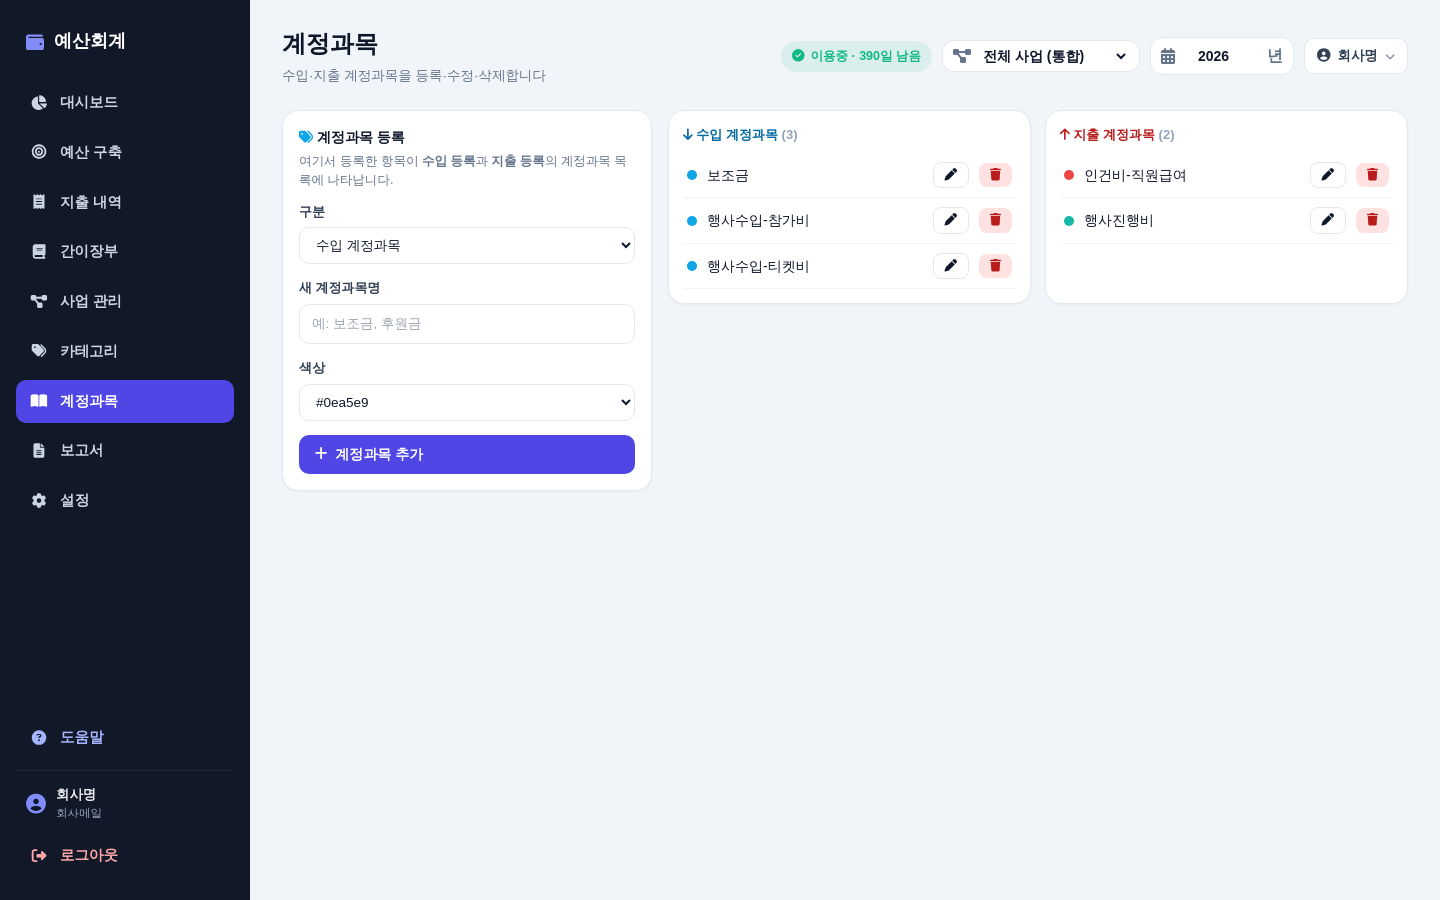Open the 회사명 account menu in header

pos(1356,56)
